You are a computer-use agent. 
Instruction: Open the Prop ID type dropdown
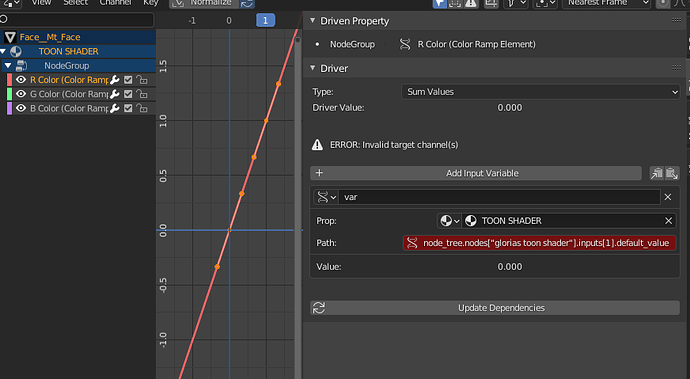coord(449,221)
